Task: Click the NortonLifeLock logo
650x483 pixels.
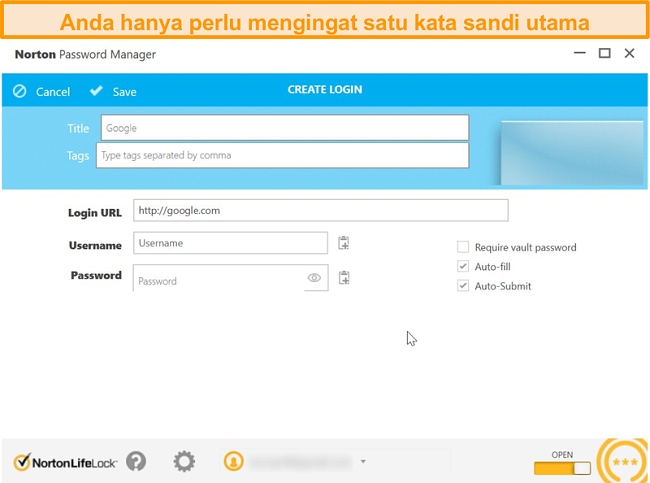Action: click(65, 462)
